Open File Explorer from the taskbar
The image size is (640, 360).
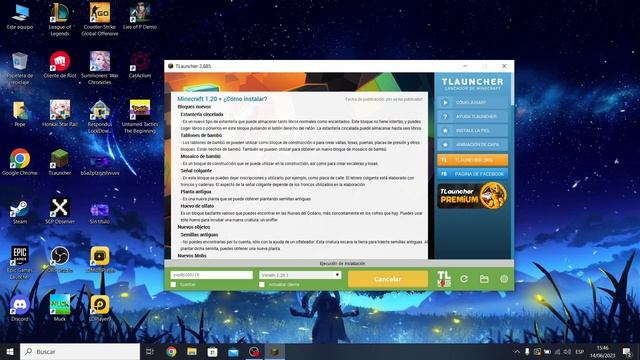(x=192, y=351)
